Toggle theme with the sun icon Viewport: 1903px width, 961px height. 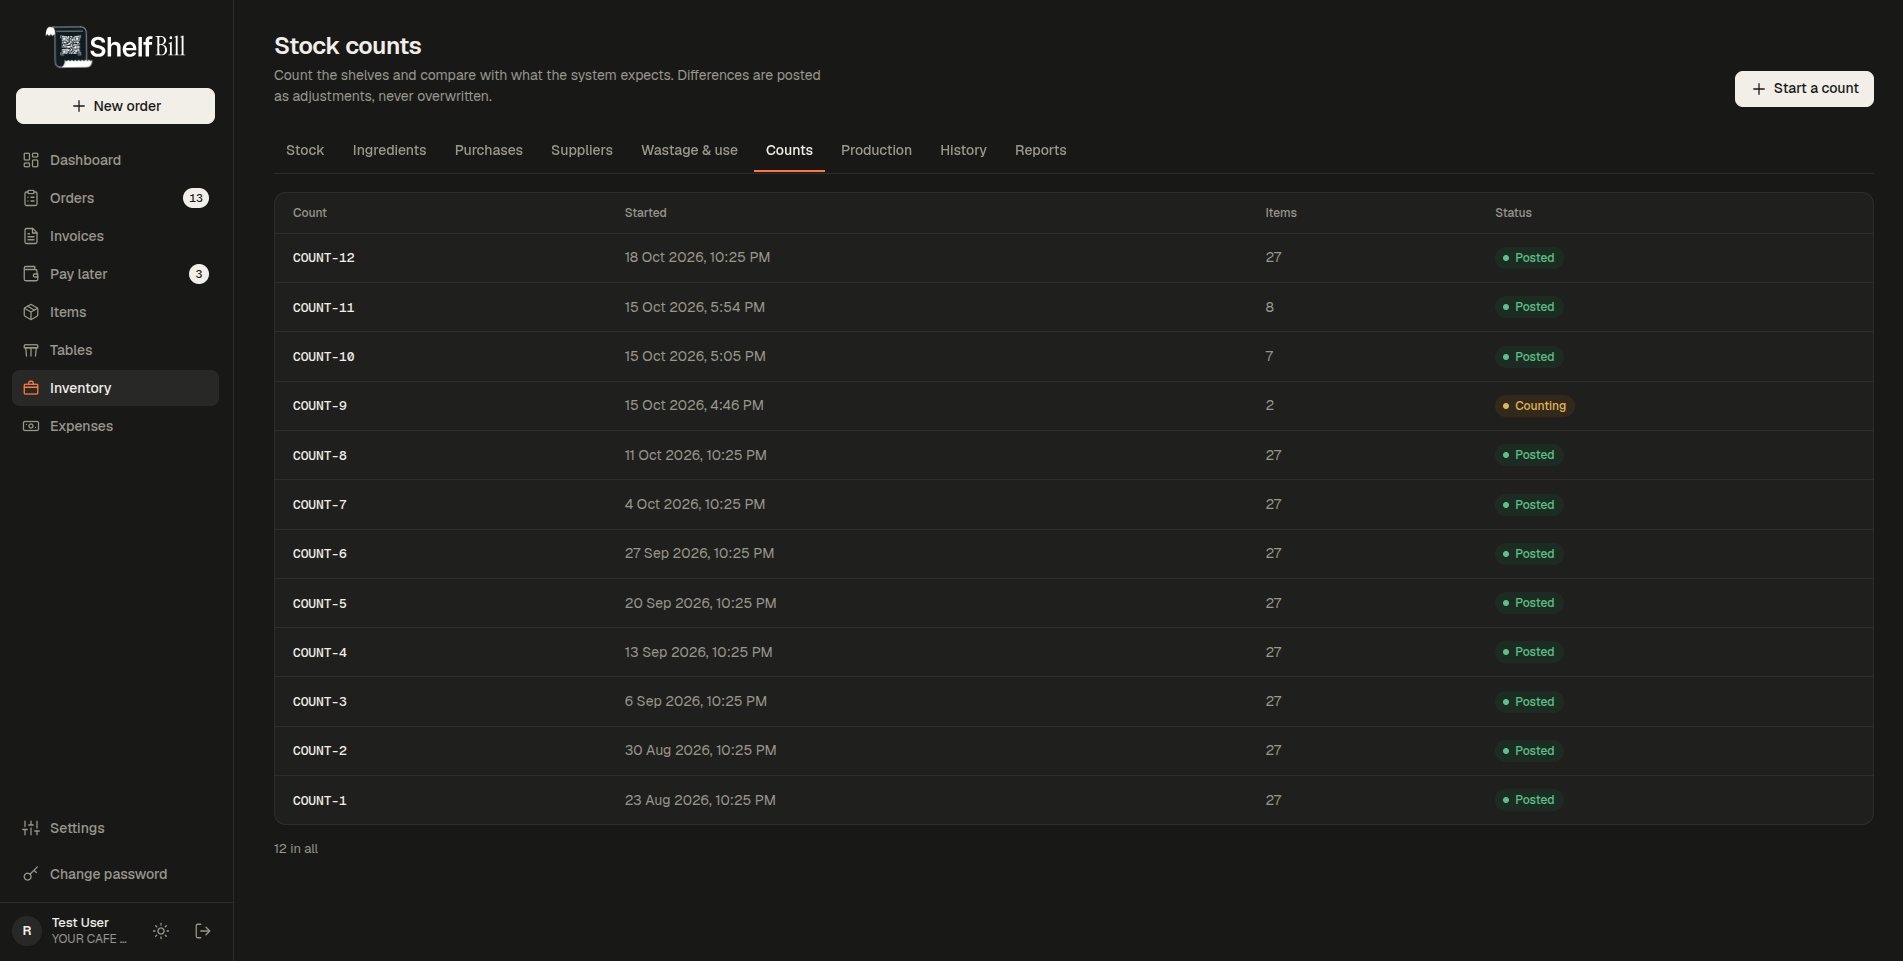[x=161, y=931]
